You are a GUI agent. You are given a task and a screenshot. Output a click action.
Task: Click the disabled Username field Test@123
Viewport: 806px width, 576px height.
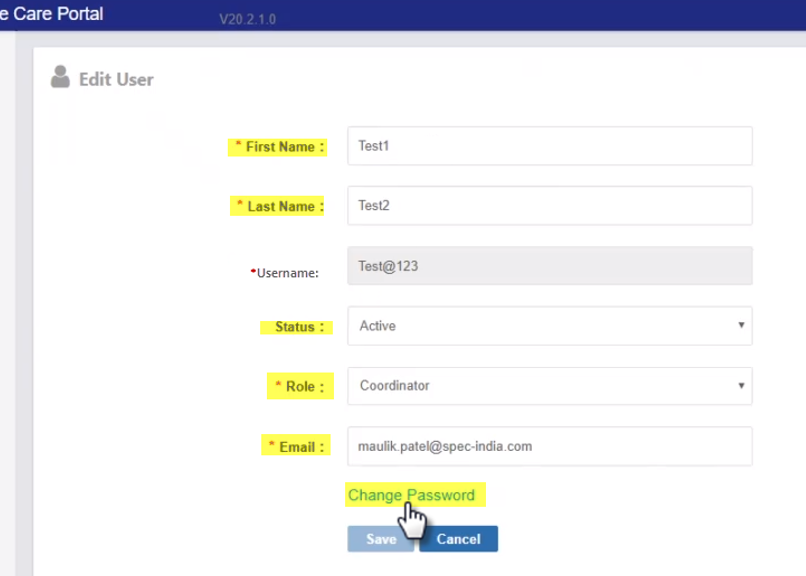point(549,266)
